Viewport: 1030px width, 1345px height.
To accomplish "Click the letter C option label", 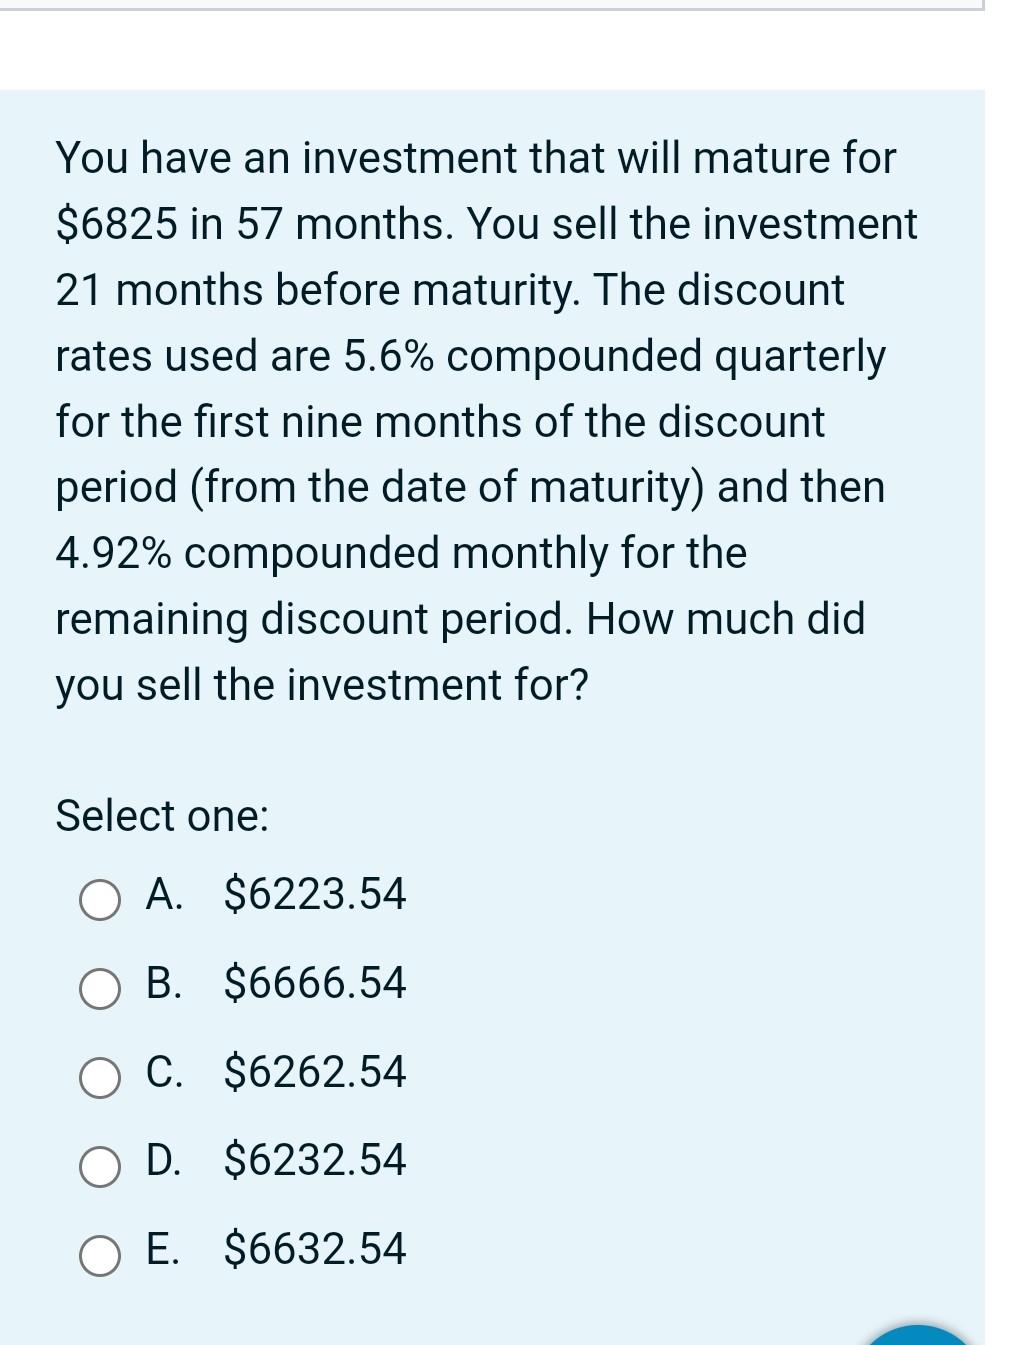I will [164, 1072].
